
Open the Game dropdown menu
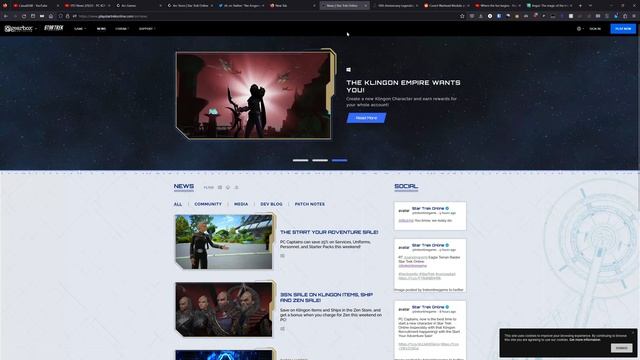pyautogui.click(x=80, y=29)
